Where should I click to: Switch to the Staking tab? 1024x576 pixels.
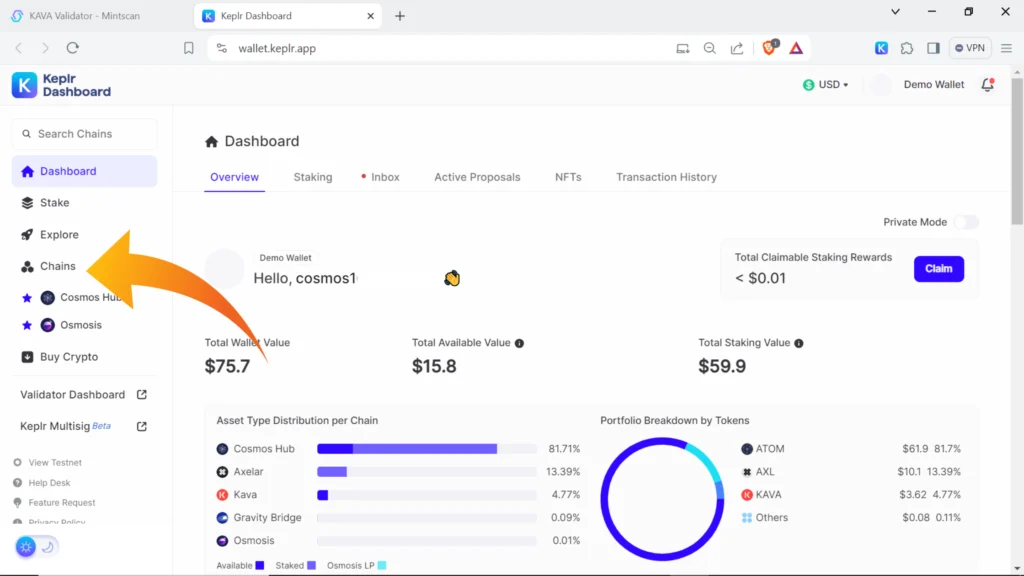tap(312, 177)
